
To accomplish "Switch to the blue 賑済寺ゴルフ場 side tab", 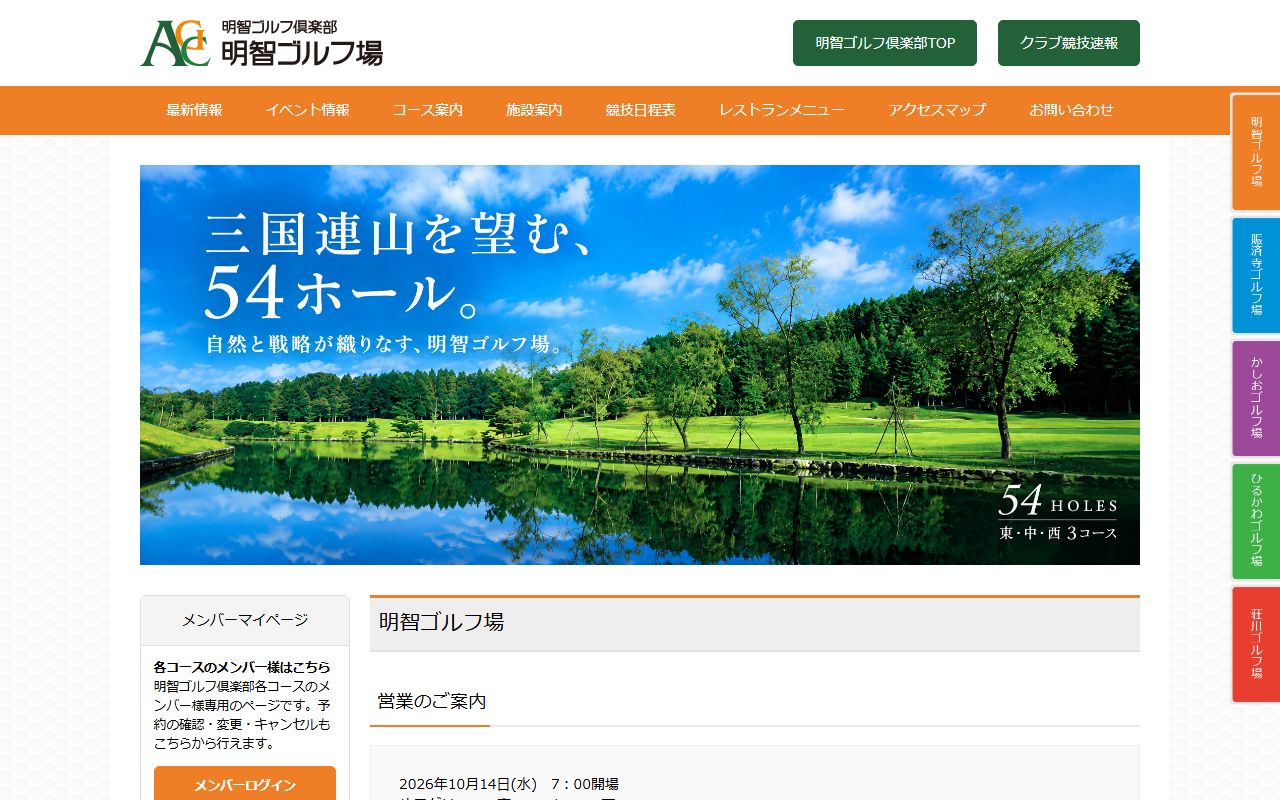I will pyautogui.click(x=1256, y=275).
